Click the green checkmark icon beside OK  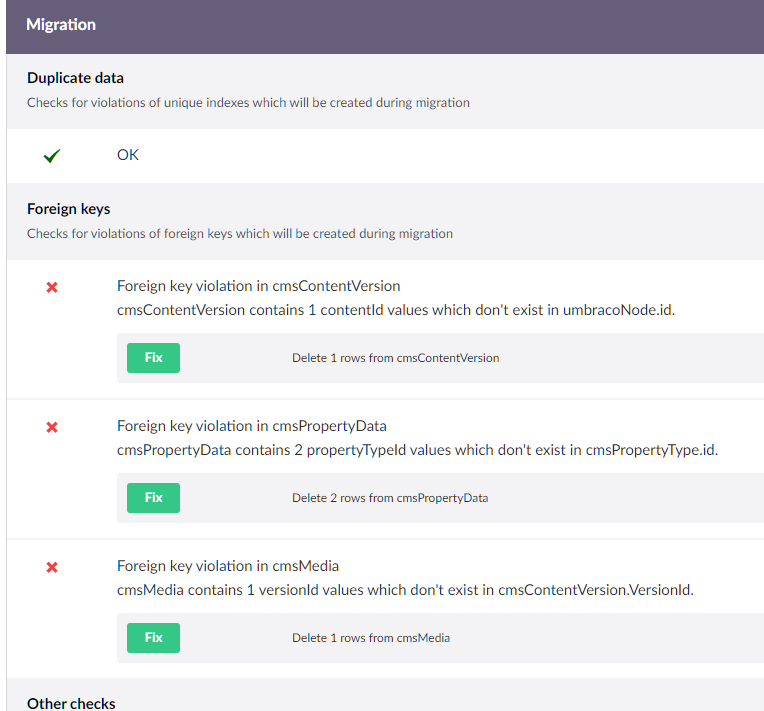pos(52,156)
